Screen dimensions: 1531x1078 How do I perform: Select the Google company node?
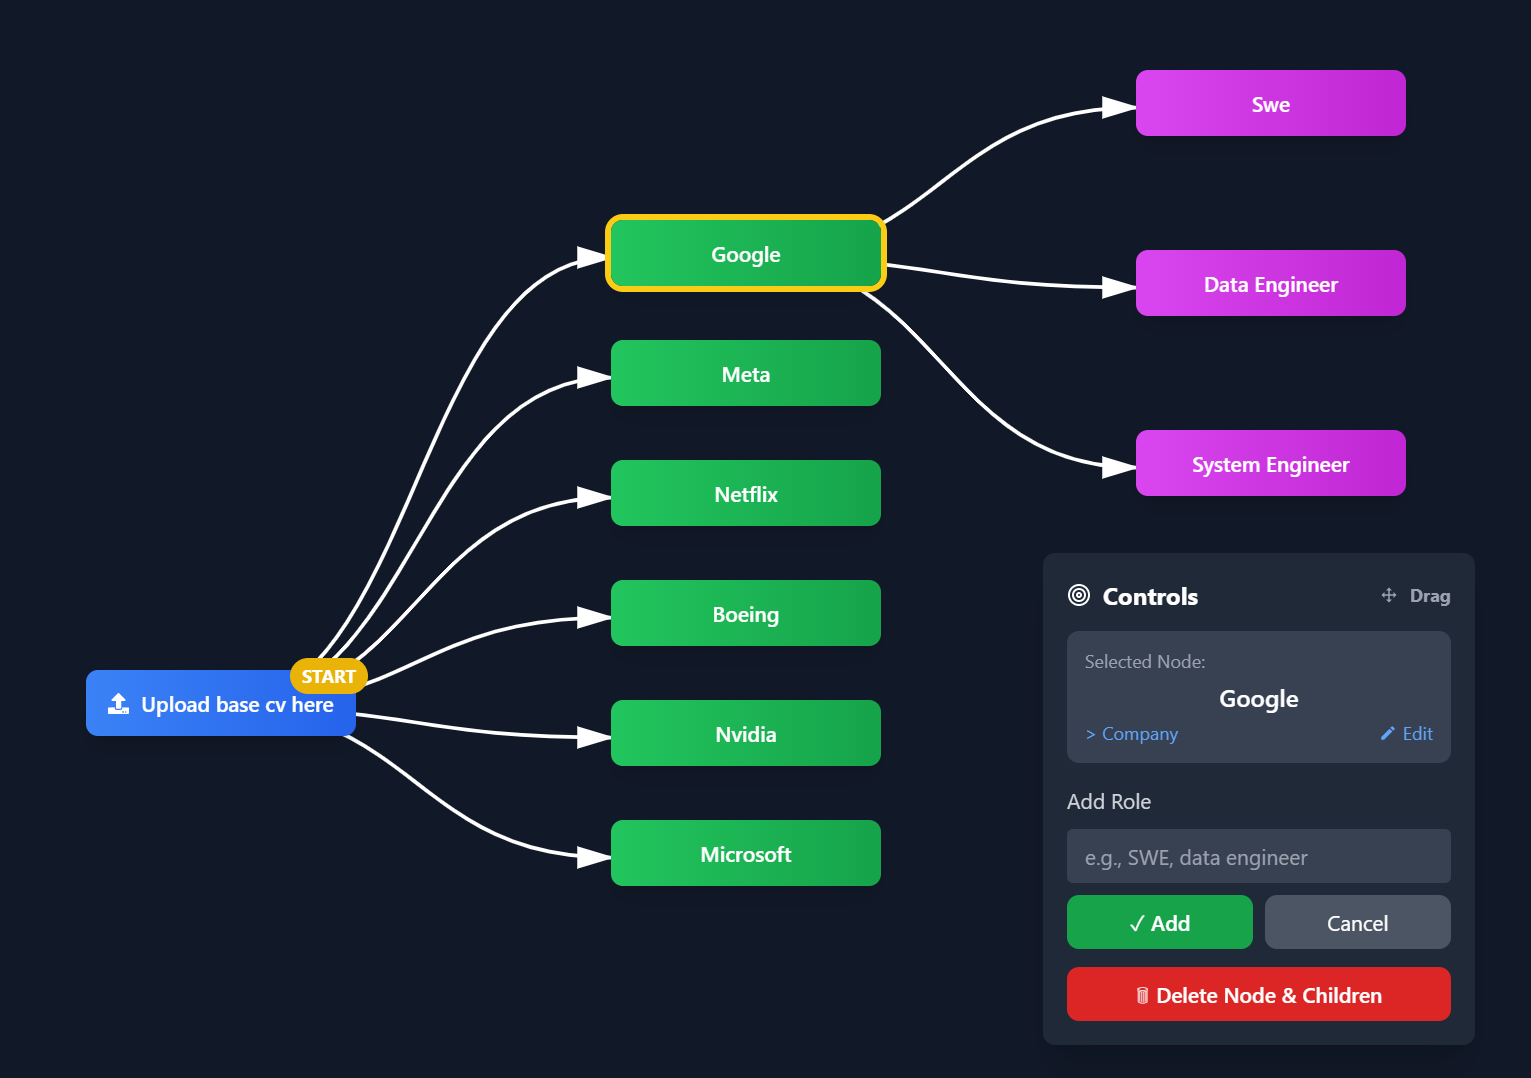[746, 254]
